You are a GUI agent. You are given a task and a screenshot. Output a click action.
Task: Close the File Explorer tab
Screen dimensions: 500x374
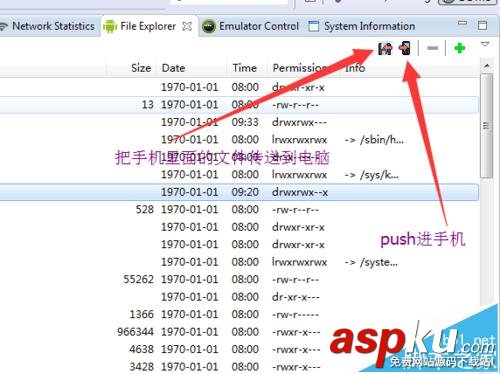[x=187, y=26]
